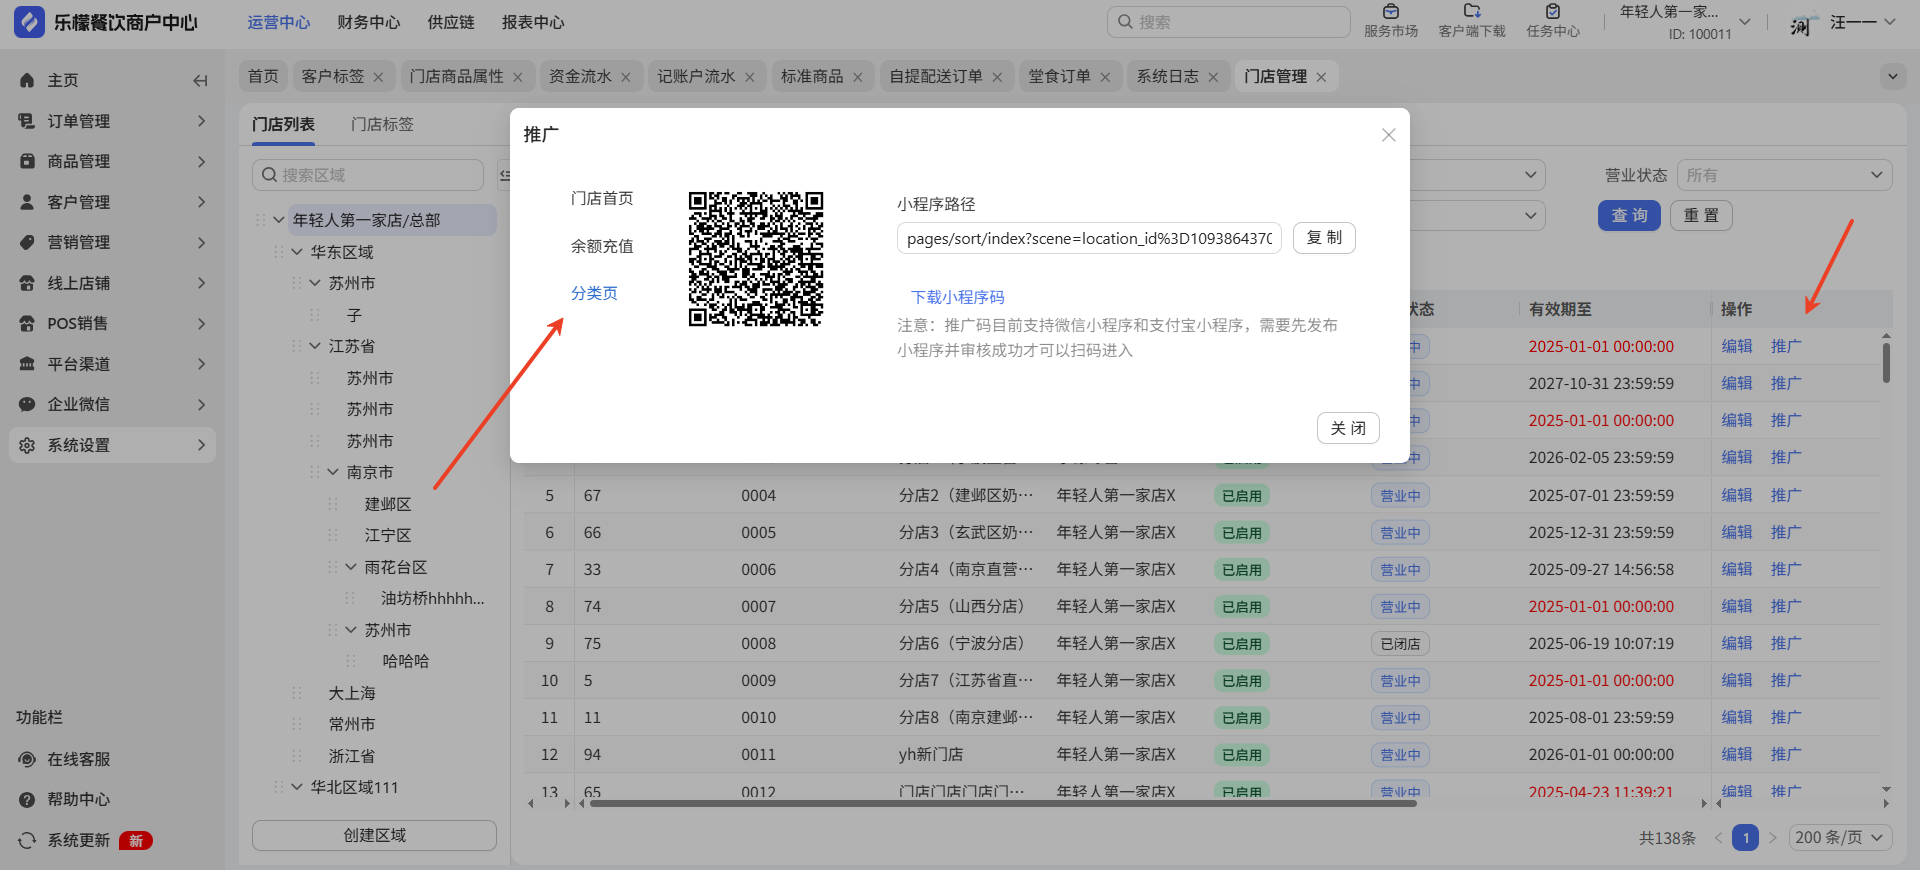1920x870 pixels.
Task: Open the 服务市场 icon
Action: coord(1391,12)
